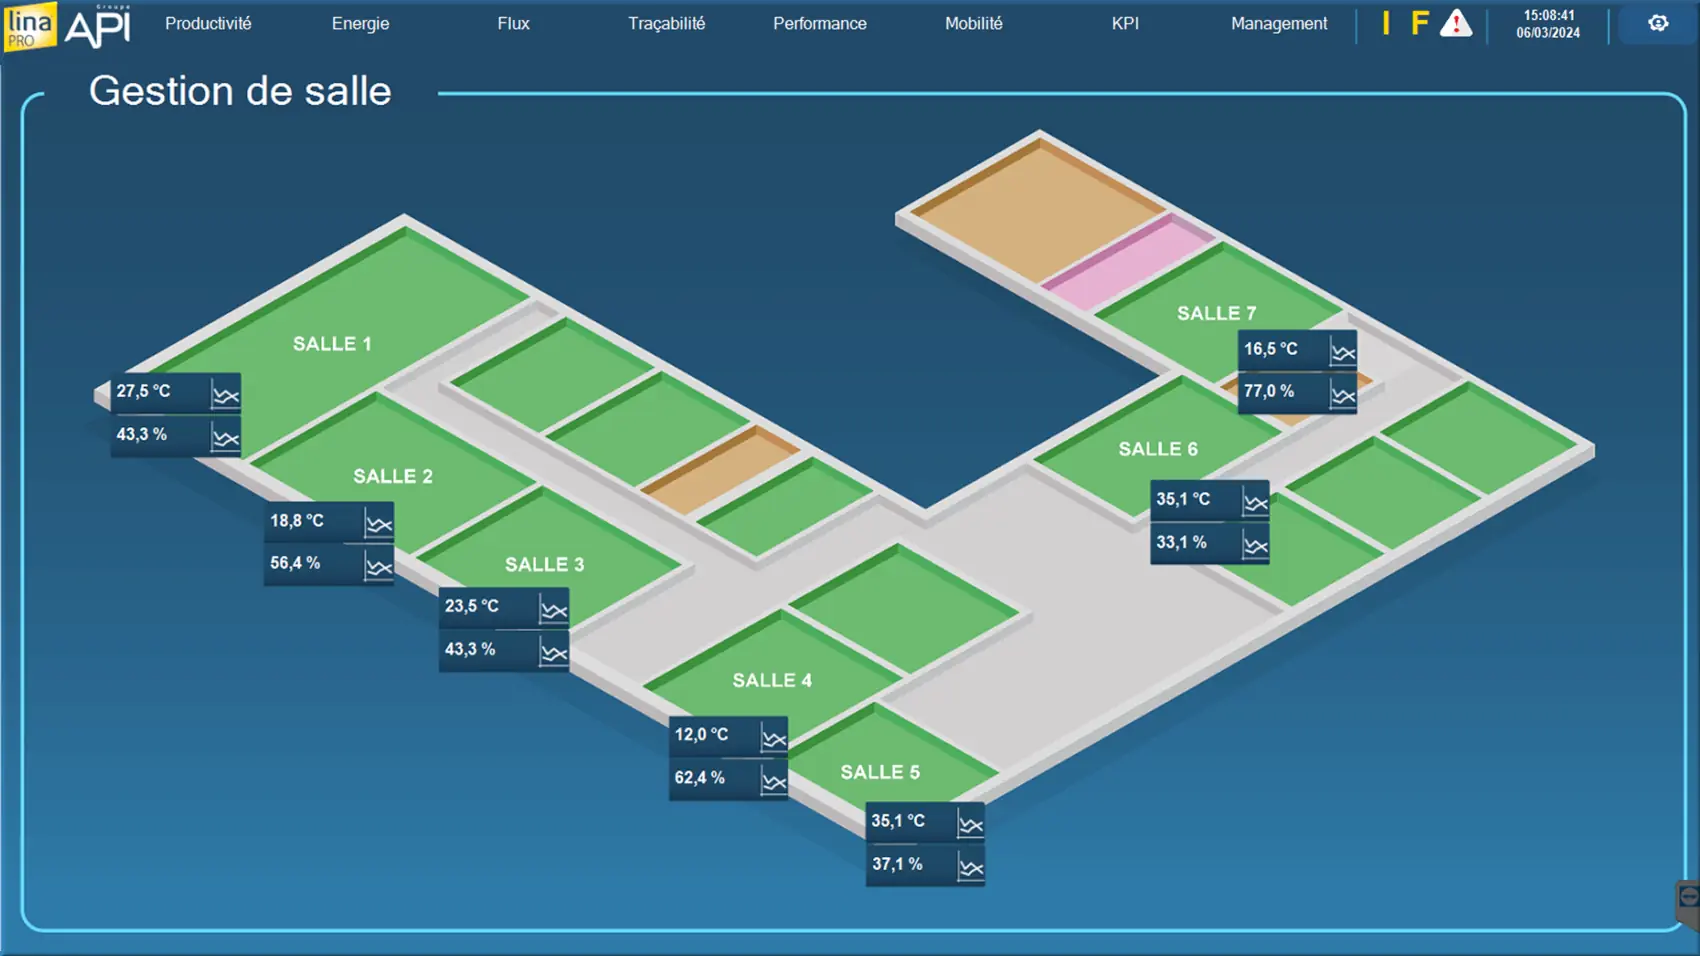Click the yellow I indicator
1700x956 pixels.
tap(1386, 23)
